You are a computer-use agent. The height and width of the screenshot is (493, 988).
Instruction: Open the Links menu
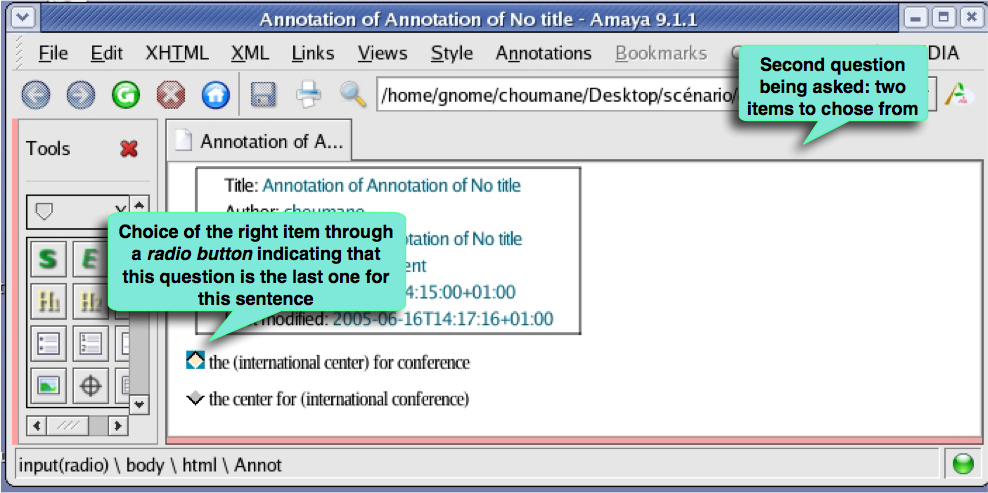click(314, 54)
